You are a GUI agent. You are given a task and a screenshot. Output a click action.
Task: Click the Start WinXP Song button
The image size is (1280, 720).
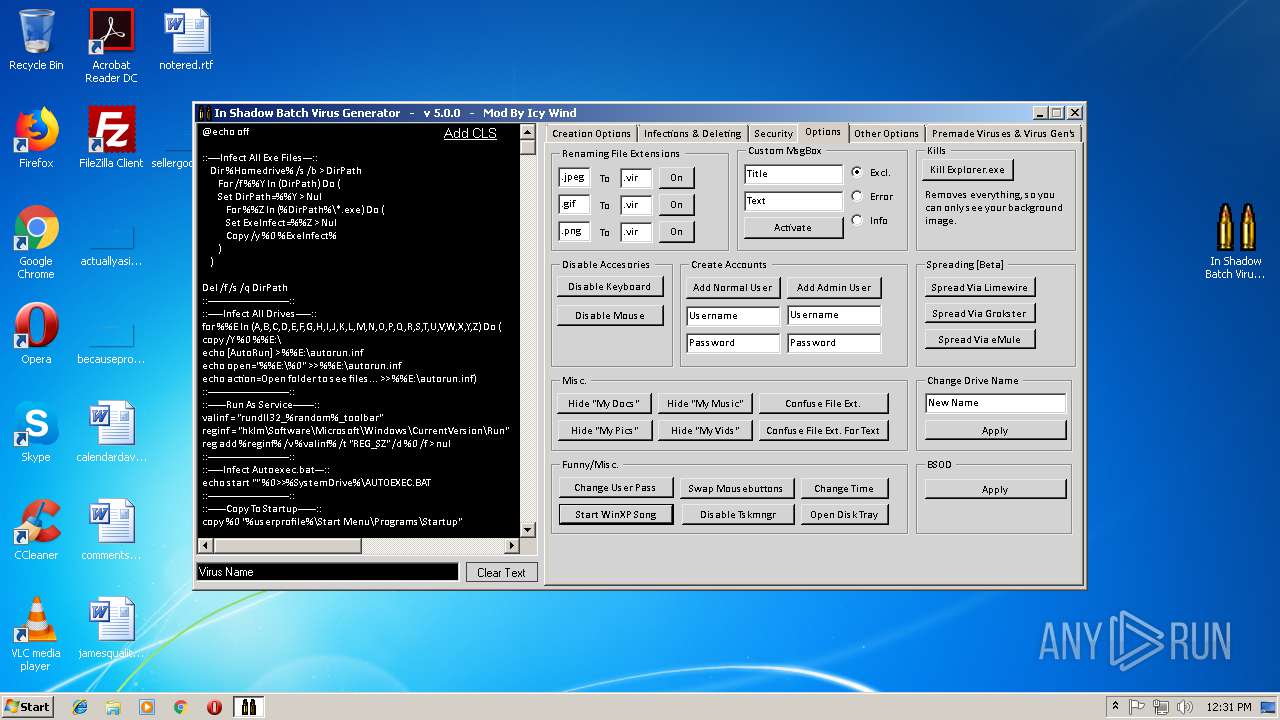(x=615, y=515)
